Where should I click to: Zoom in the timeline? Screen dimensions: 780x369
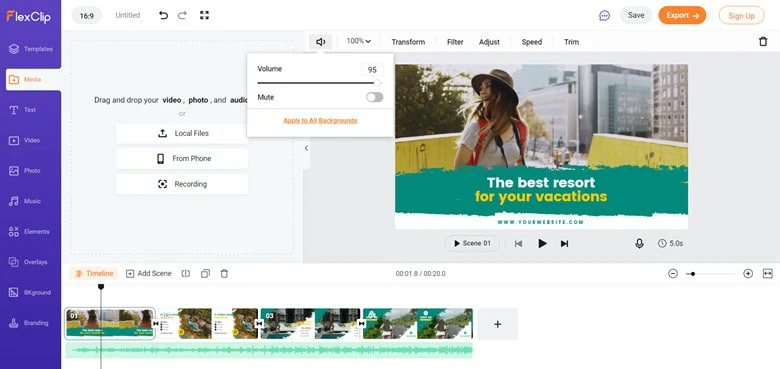(x=748, y=274)
